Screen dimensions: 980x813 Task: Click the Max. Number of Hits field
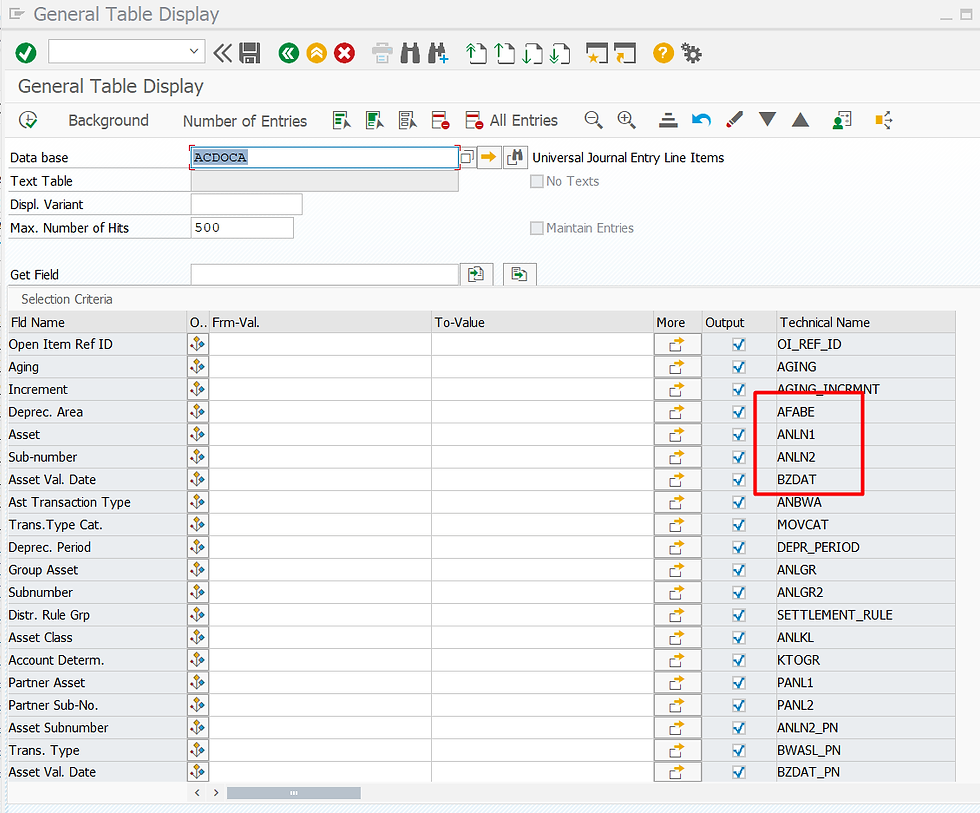[242, 227]
